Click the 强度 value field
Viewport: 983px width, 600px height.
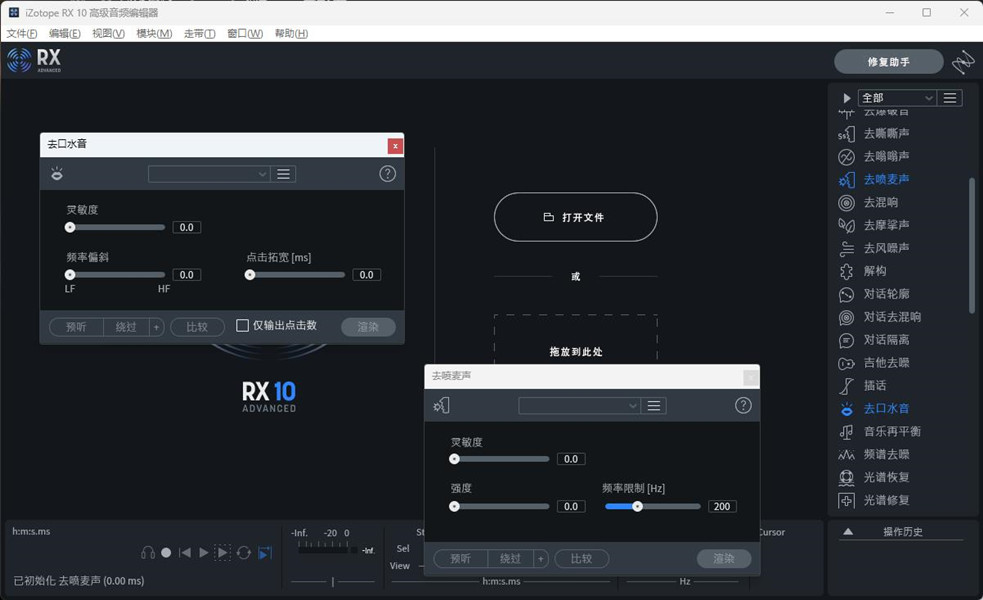tap(571, 507)
